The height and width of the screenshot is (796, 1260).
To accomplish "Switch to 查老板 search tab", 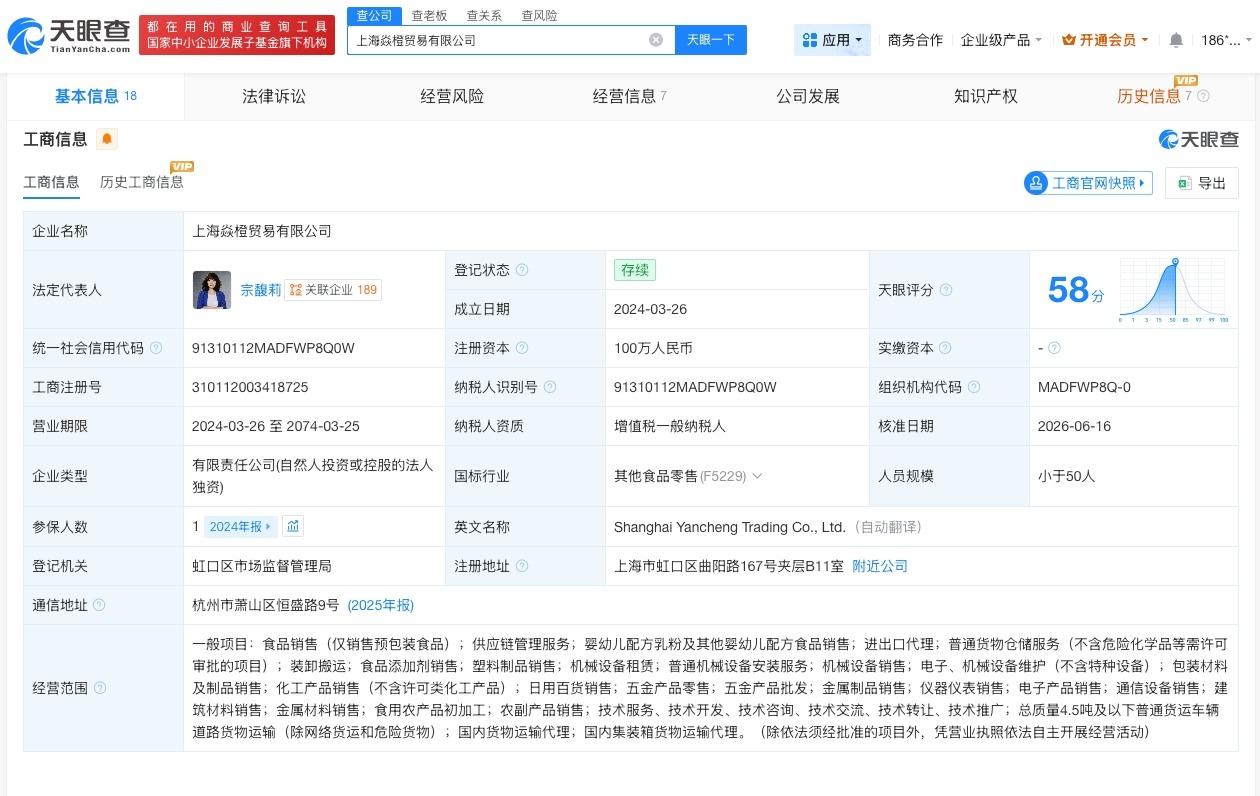I will pos(429,15).
